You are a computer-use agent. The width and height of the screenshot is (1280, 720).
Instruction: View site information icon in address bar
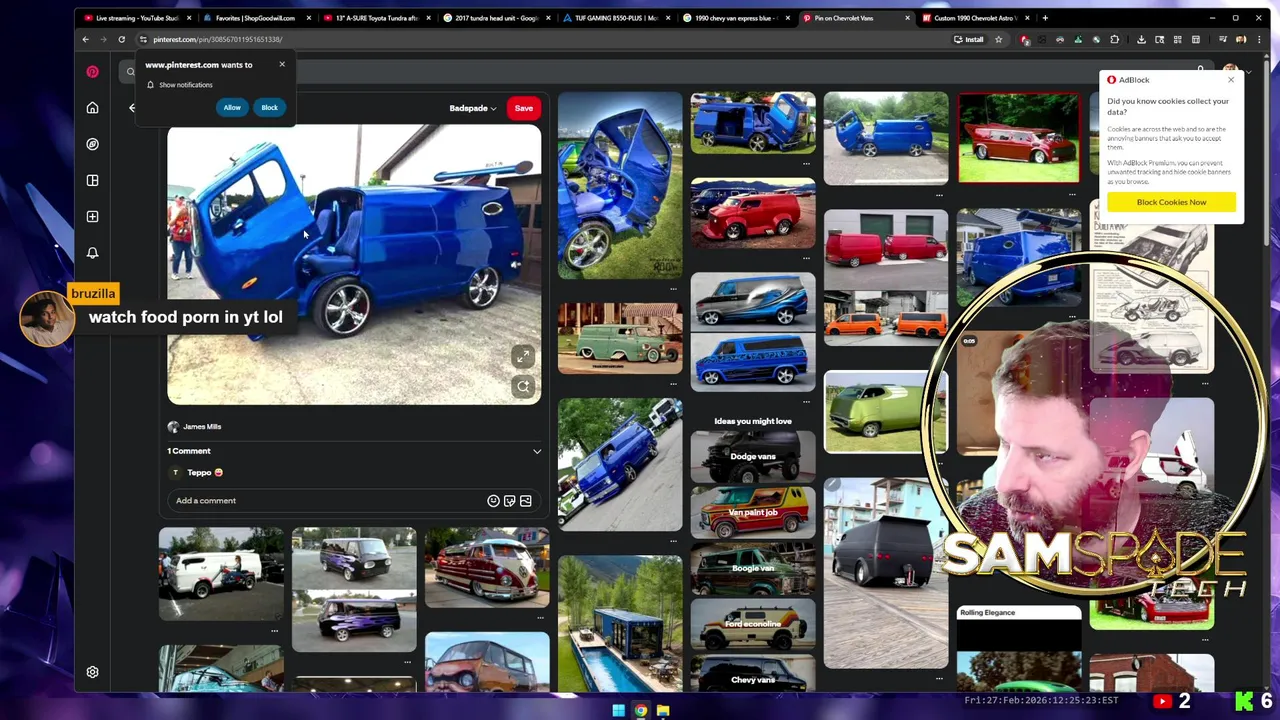point(143,39)
